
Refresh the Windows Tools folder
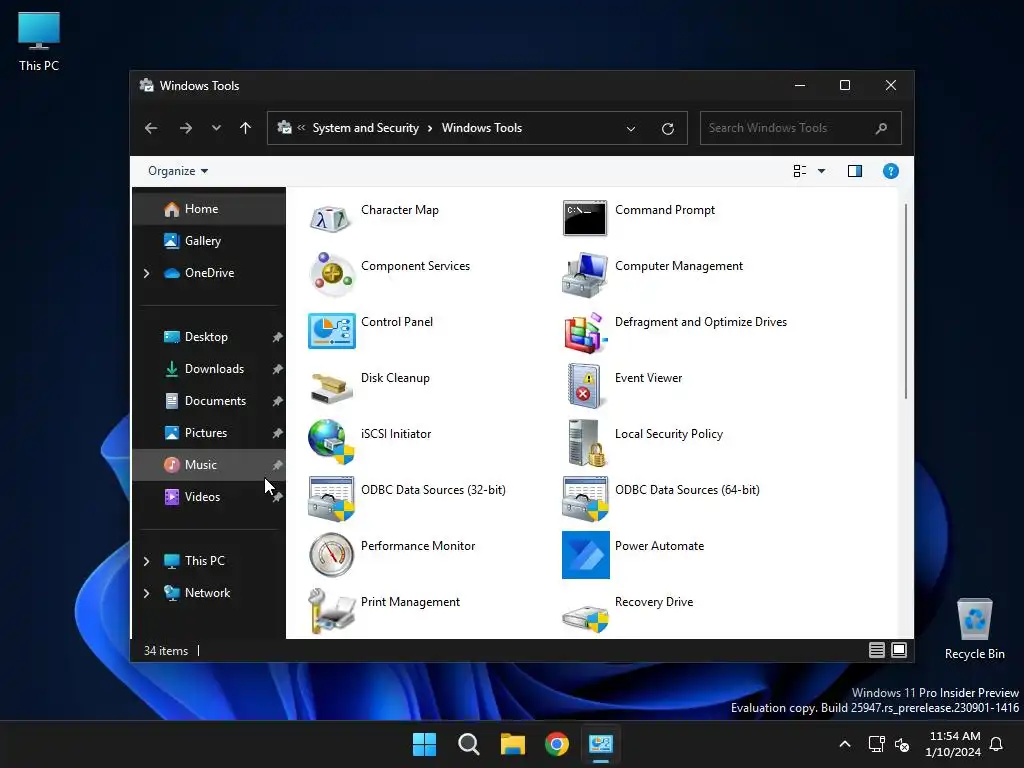[667, 129]
